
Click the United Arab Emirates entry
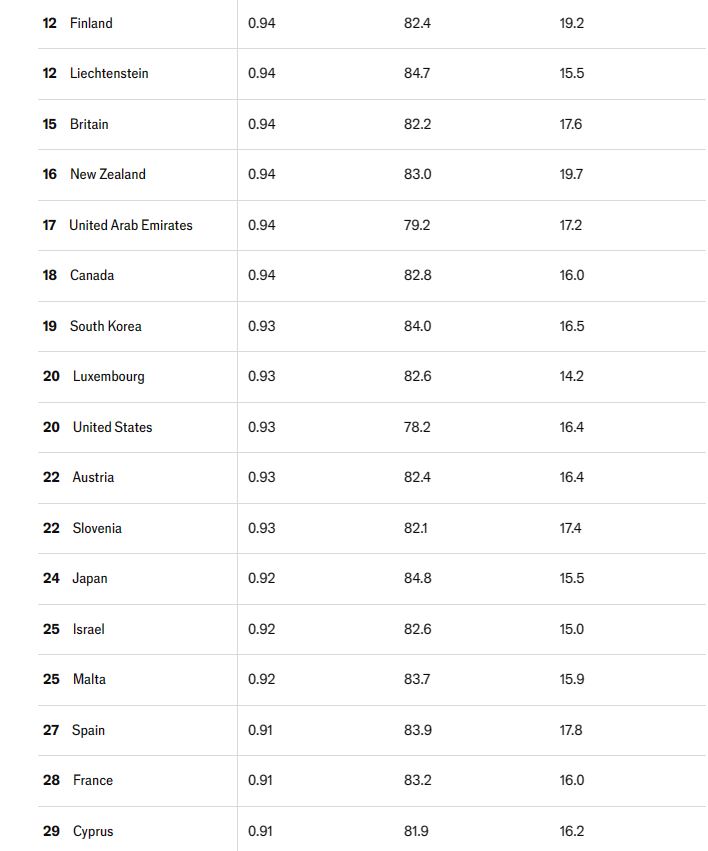131,225
